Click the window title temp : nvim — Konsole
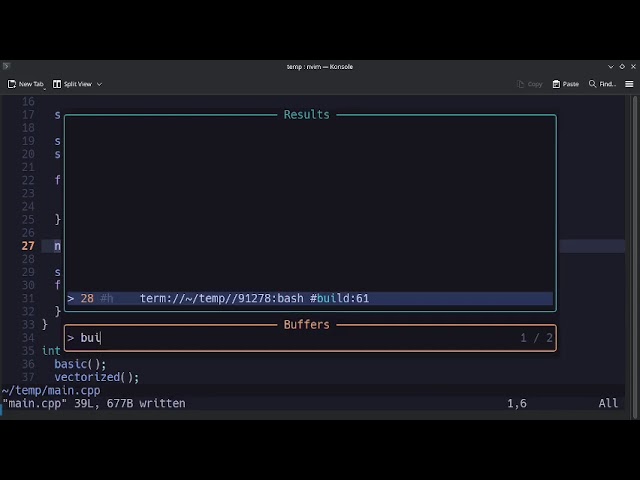This screenshot has height=480, width=640. click(320, 67)
